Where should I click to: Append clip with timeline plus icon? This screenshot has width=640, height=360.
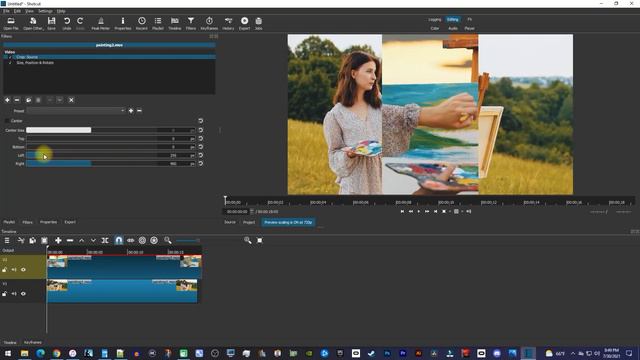click(x=58, y=240)
